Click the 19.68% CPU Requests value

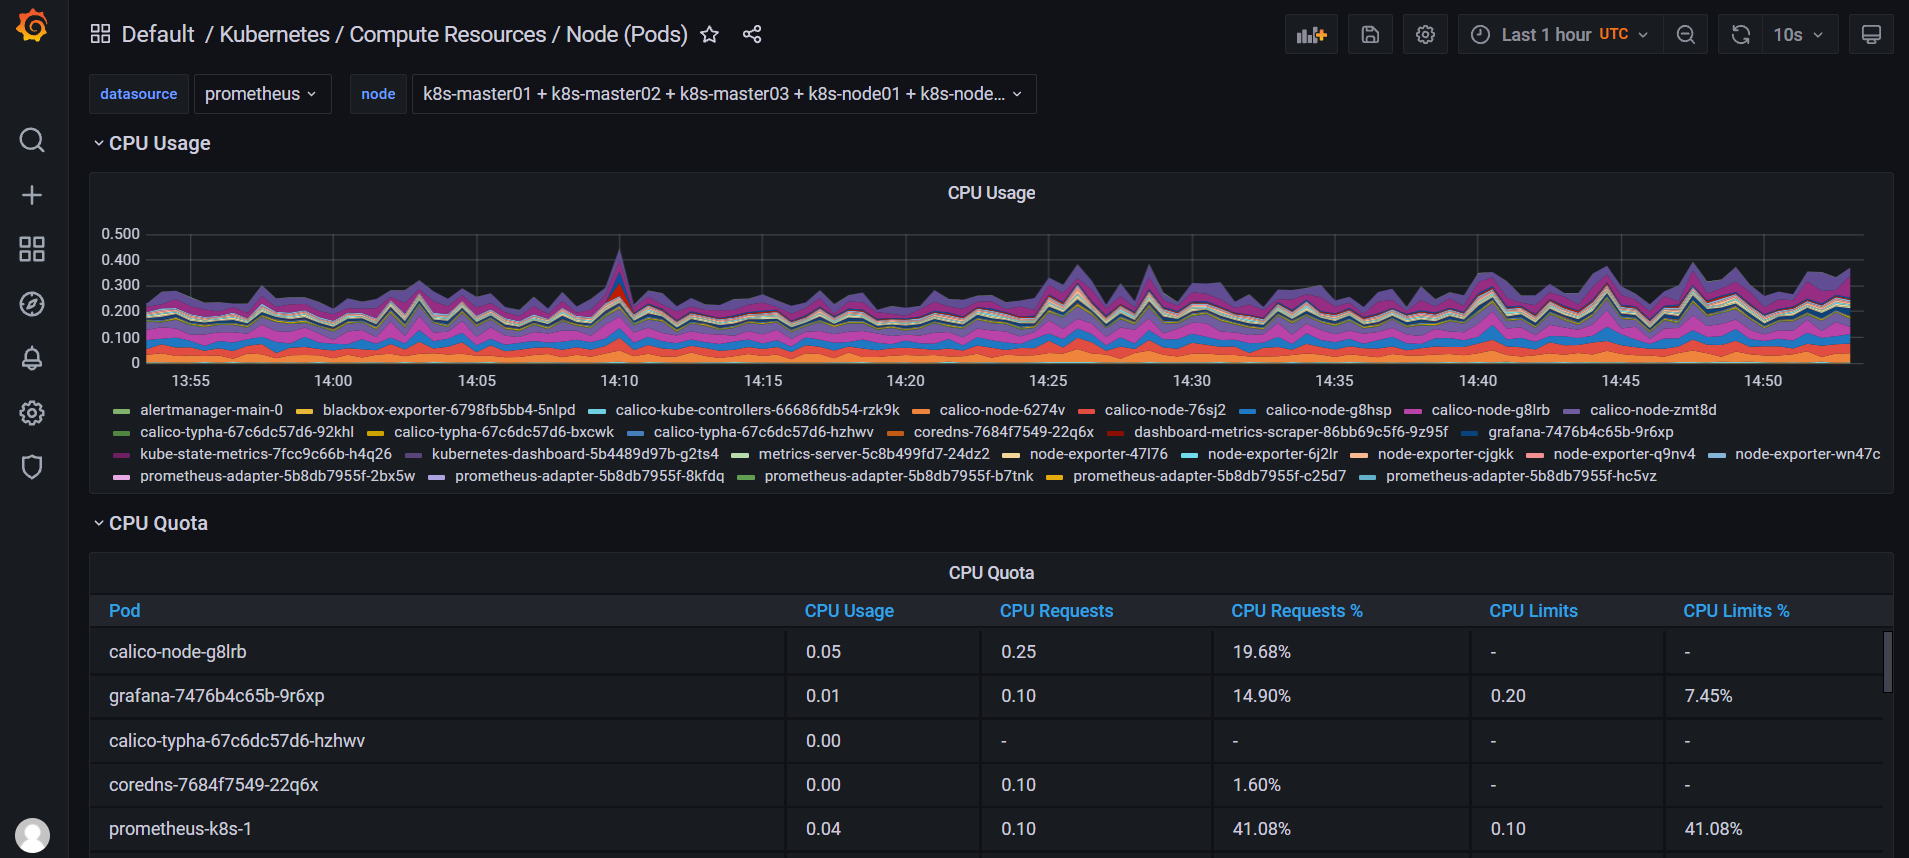1261,652
